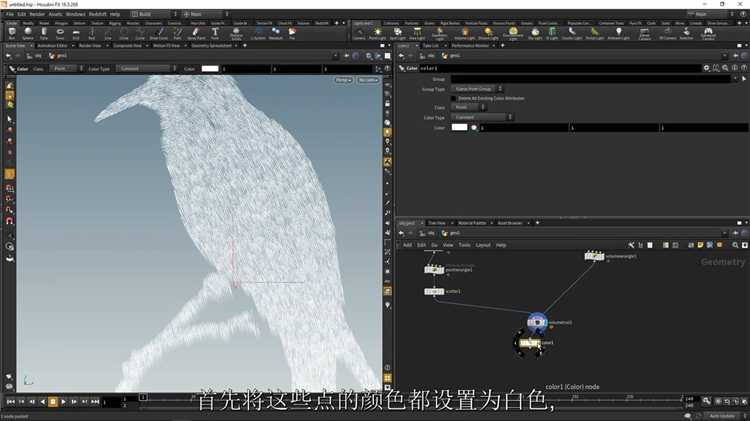Open the Color Type dropdown in parameters
Image resolution: width=750 pixels, height=421 pixels.
tap(480, 117)
